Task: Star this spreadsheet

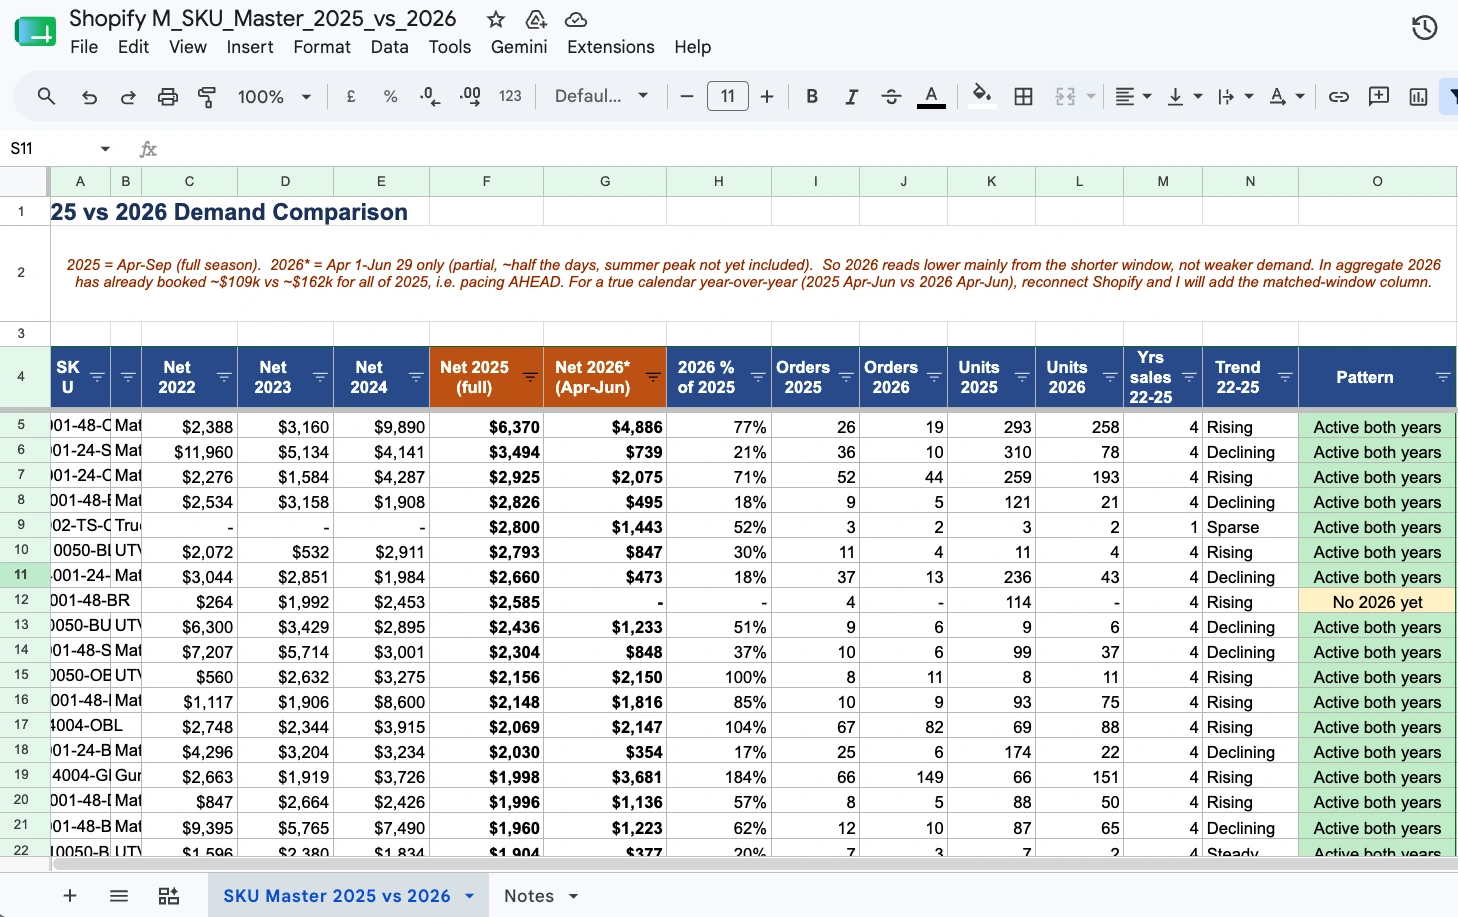Action: [x=496, y=19]
